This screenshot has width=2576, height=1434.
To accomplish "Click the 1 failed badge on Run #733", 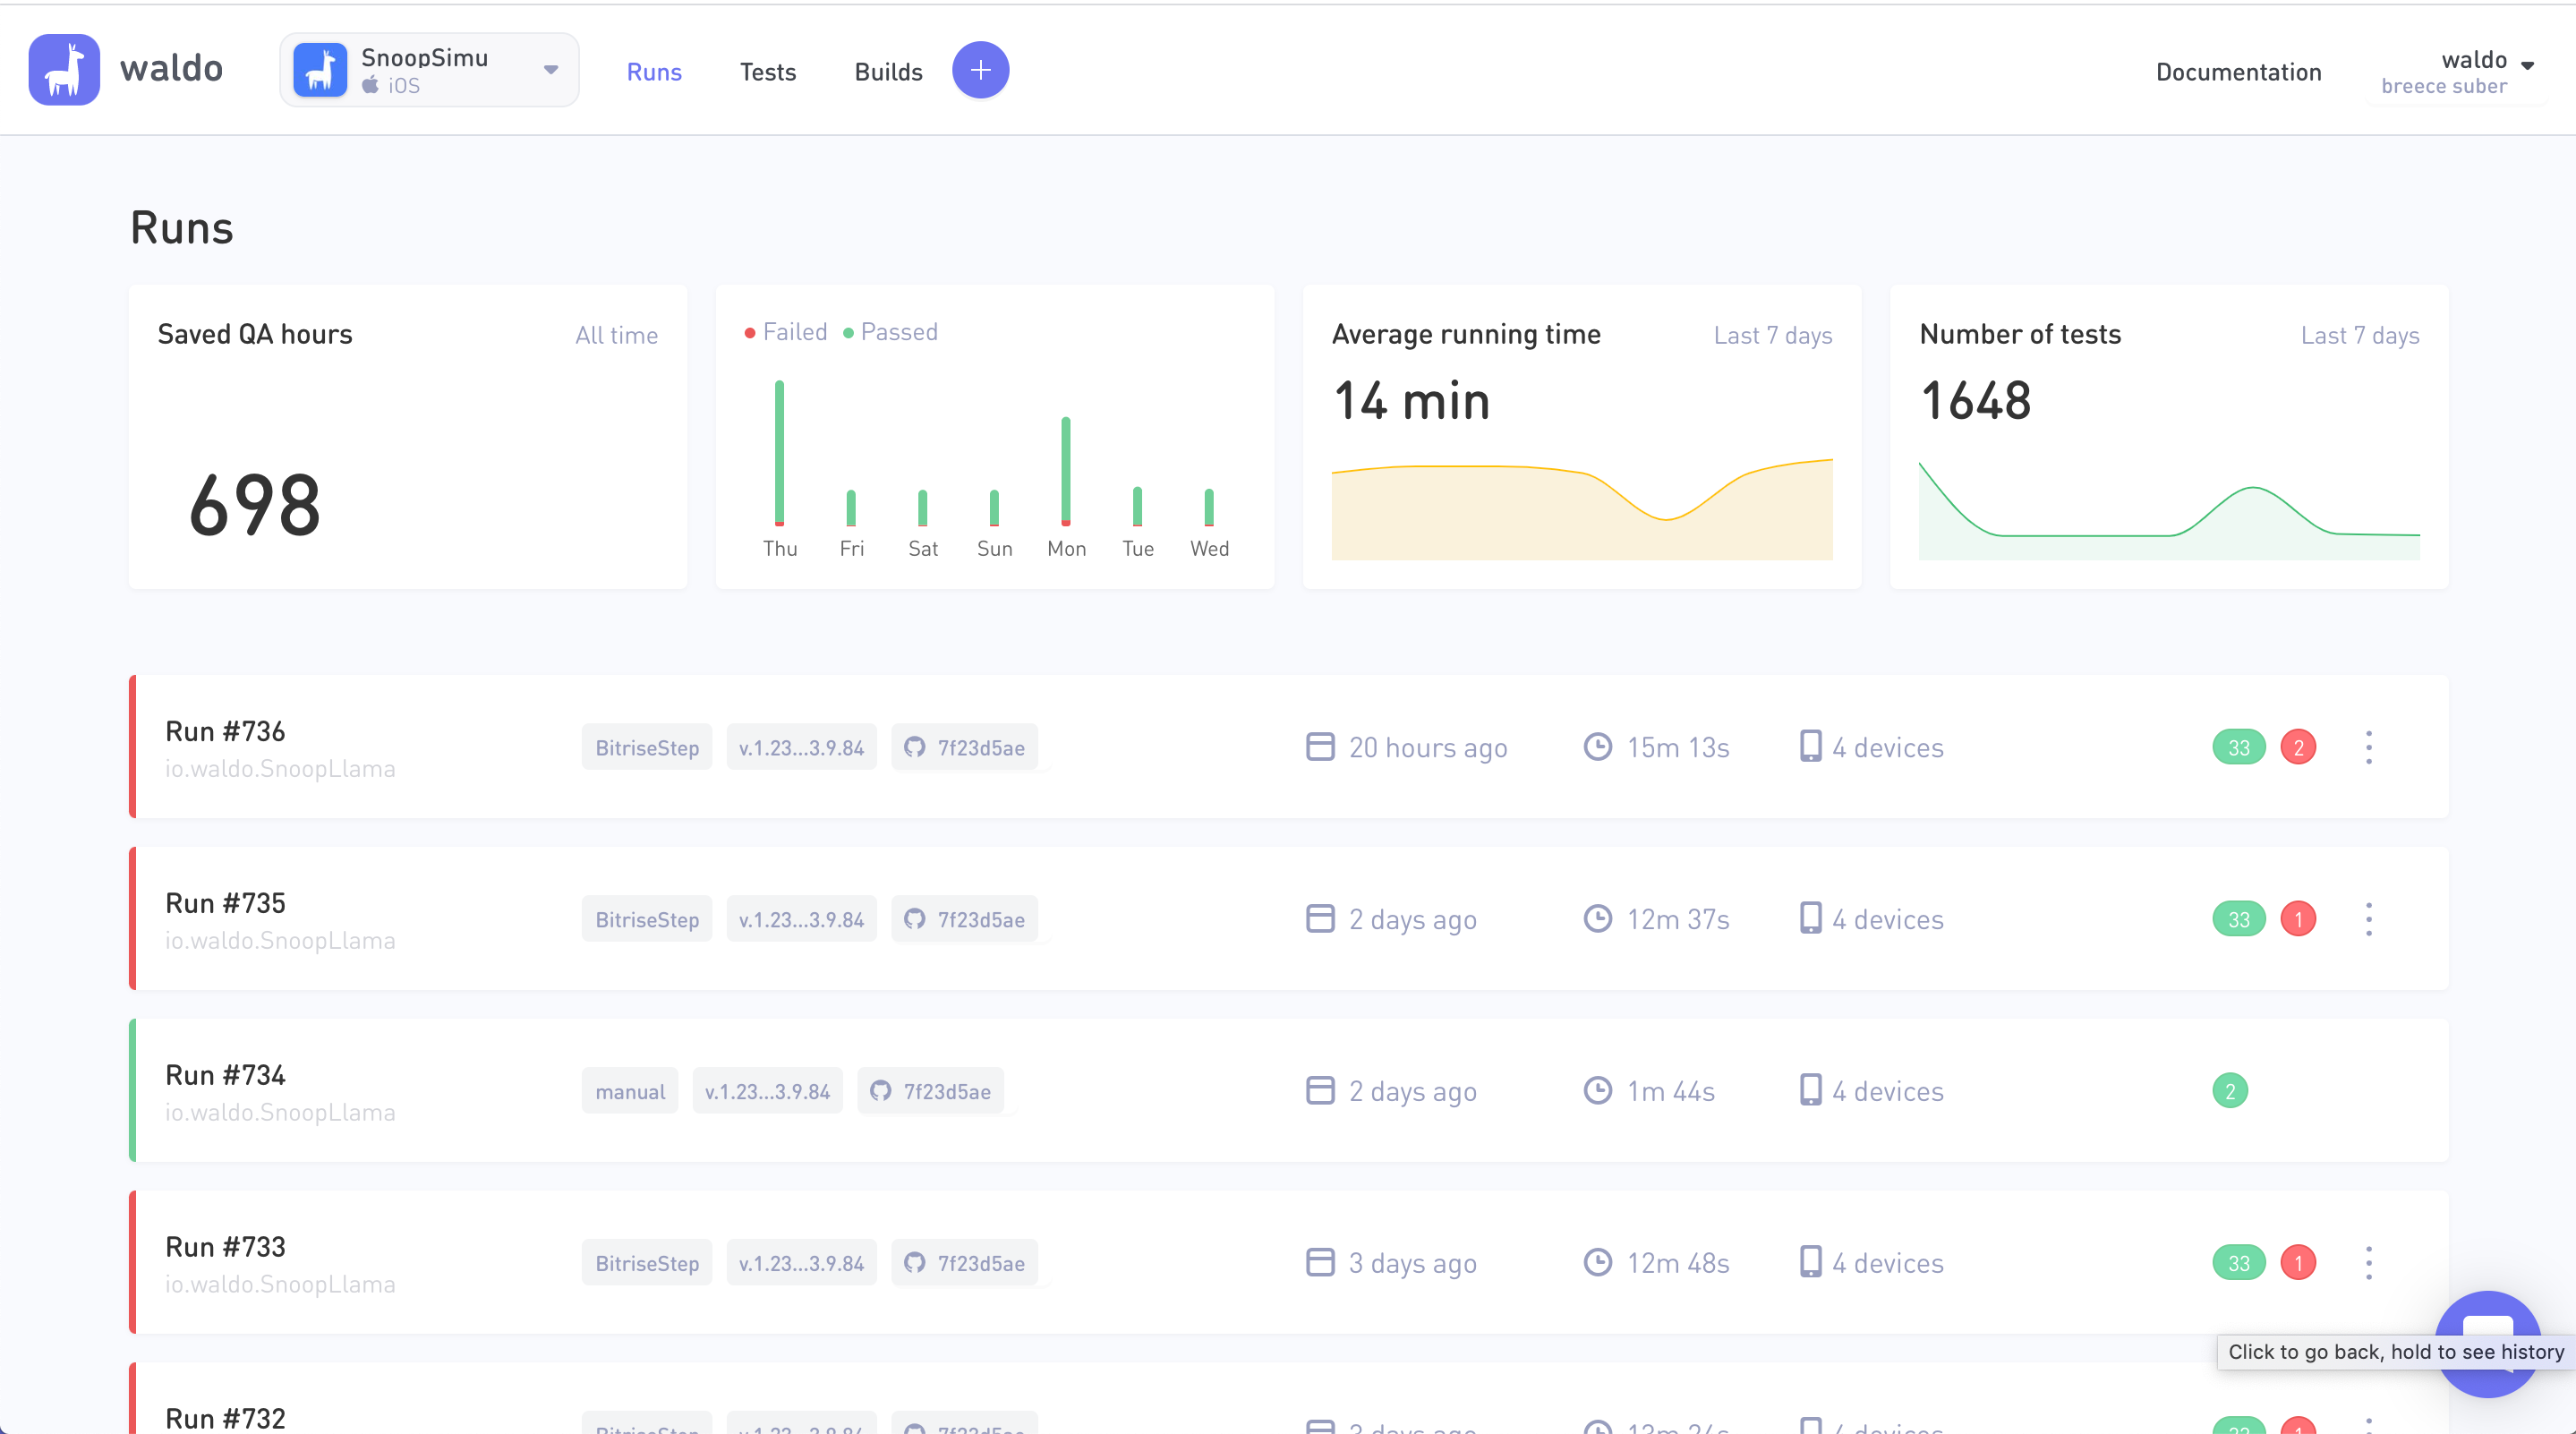I will [2298, 1263].
